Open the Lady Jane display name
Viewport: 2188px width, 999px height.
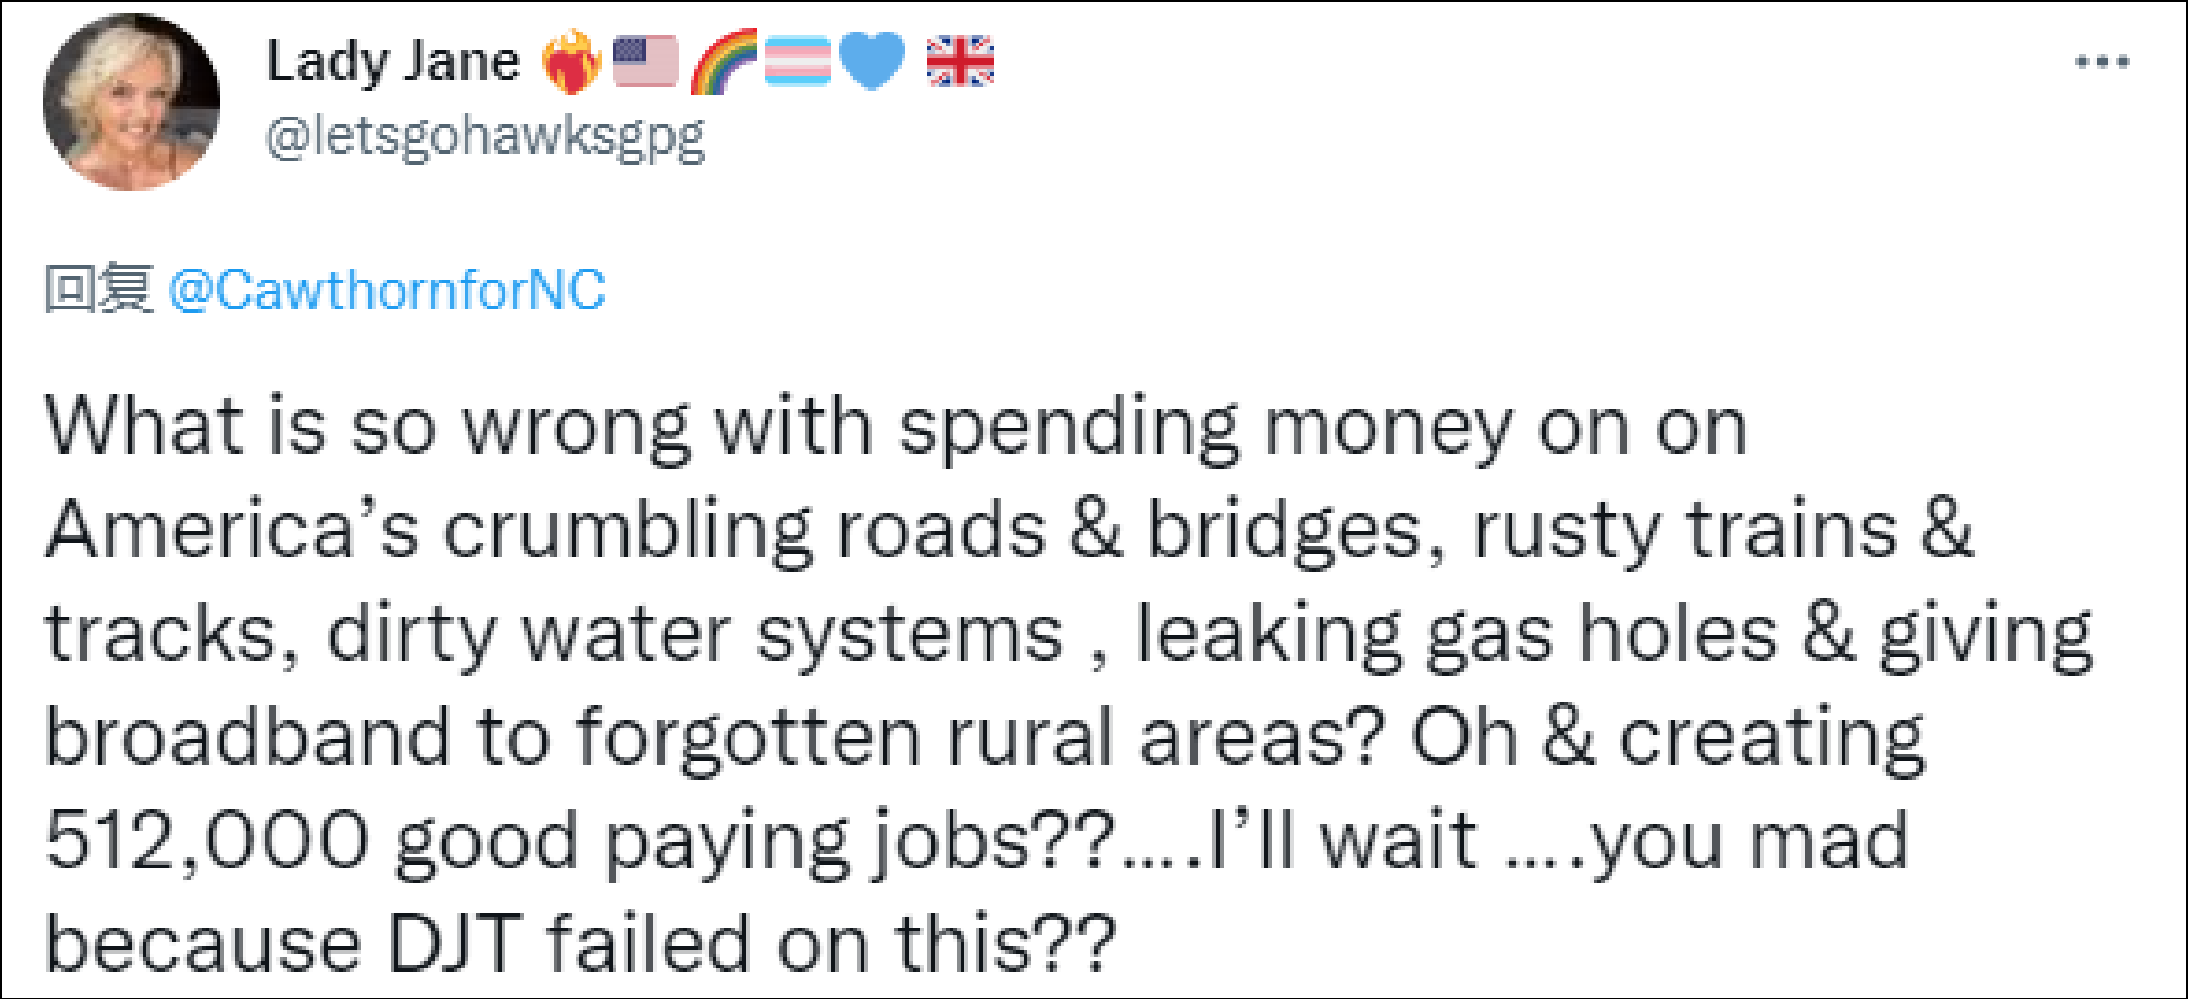393,62
